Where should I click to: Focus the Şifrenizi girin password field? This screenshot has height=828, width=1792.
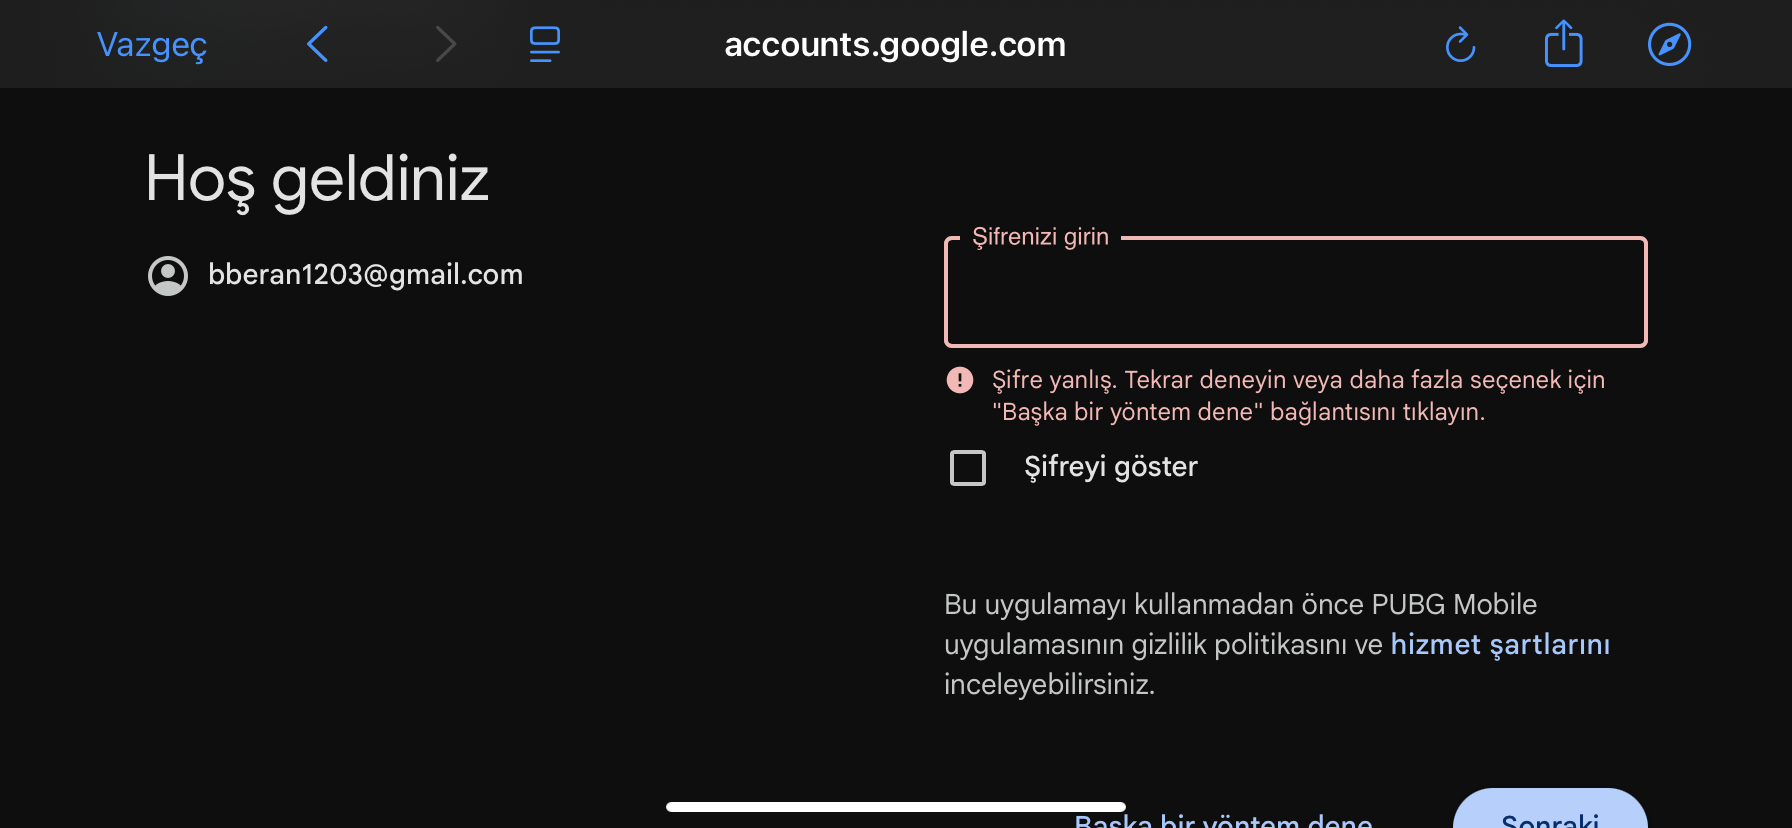(1296, 292)
